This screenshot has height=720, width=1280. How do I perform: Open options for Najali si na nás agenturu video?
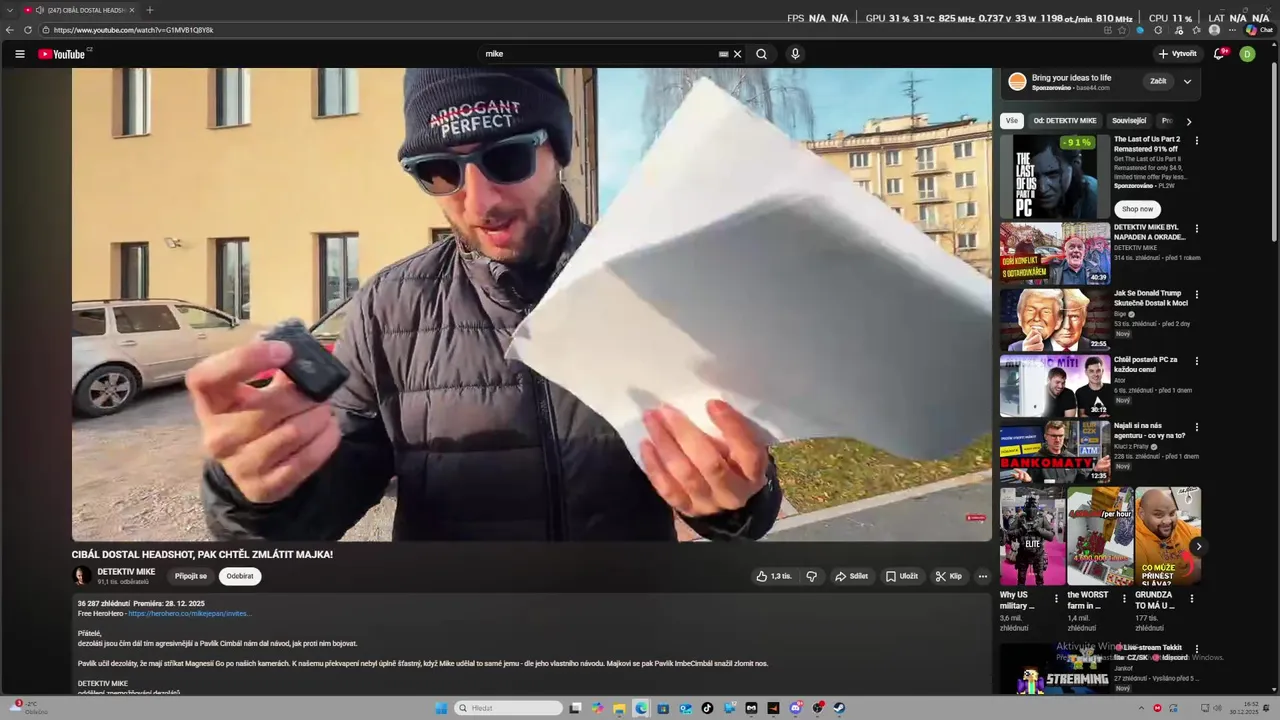(x=1196, y=427)
